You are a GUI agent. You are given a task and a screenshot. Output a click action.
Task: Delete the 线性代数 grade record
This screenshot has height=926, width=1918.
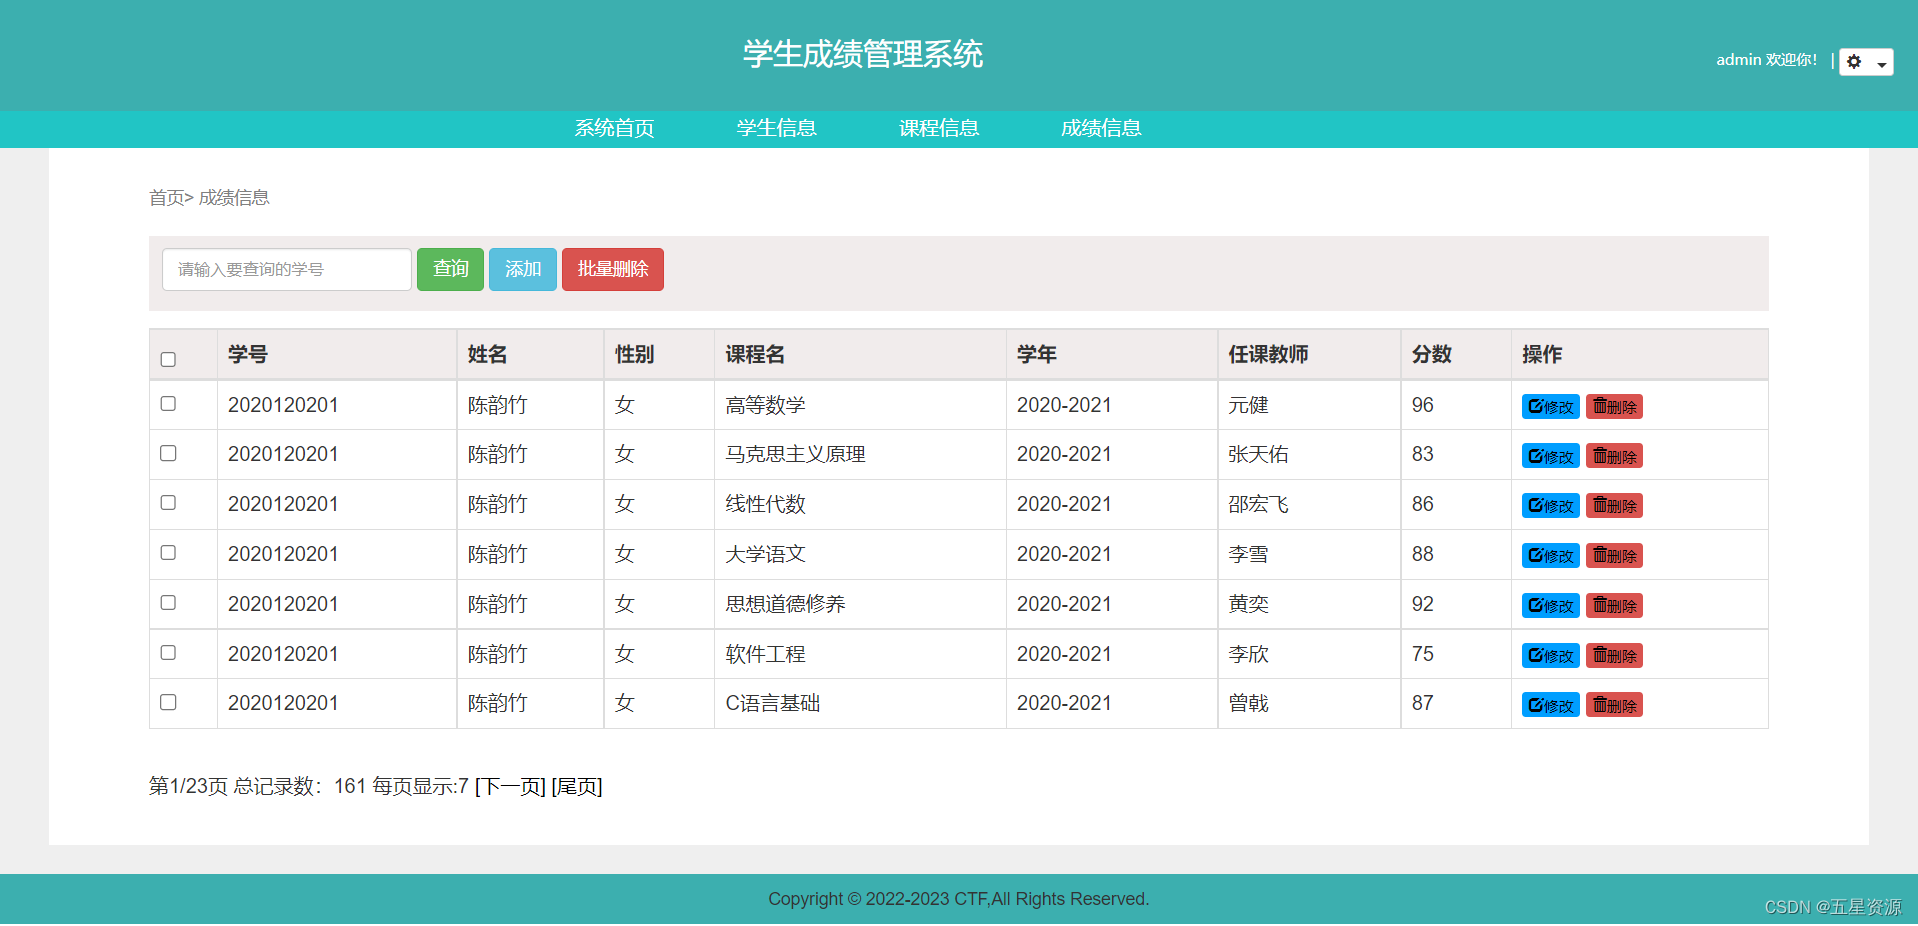coord(1614,506)
